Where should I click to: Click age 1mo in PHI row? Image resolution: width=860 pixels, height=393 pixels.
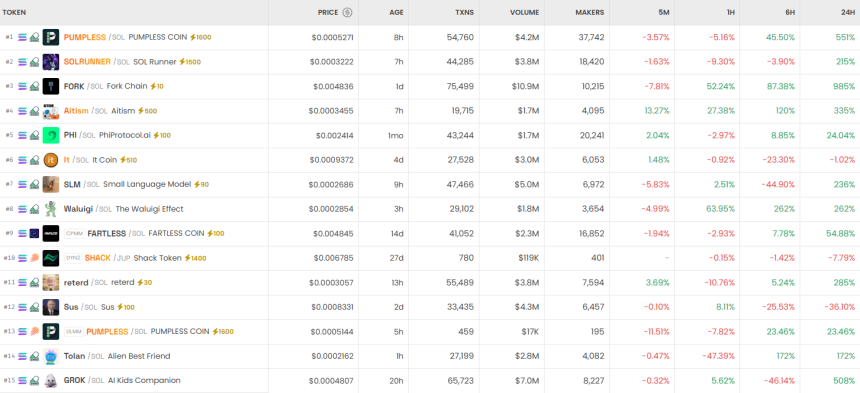click(x=396, y=135)
